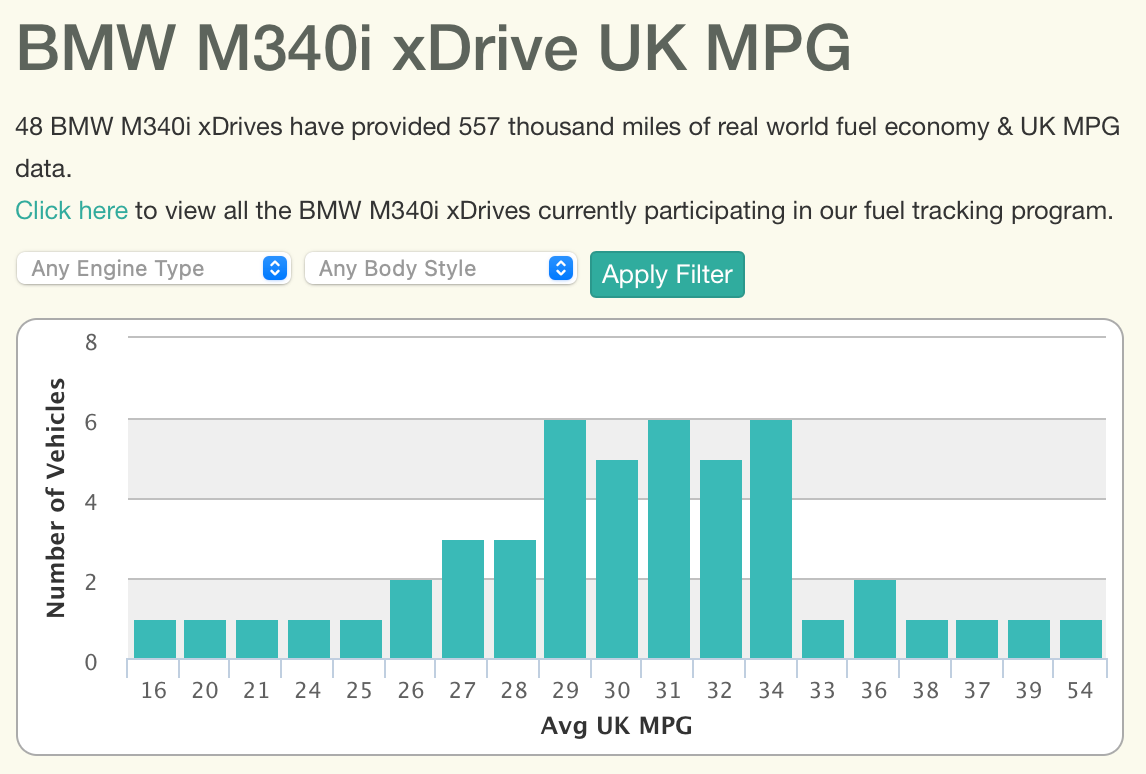1146x774 pixels.
Task: Select the 26 MPG bar in the histogram
Action: tap(411, 619)
